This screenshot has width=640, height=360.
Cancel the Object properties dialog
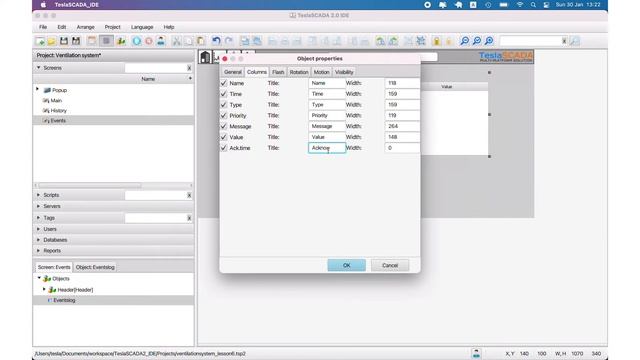[390, 265]
